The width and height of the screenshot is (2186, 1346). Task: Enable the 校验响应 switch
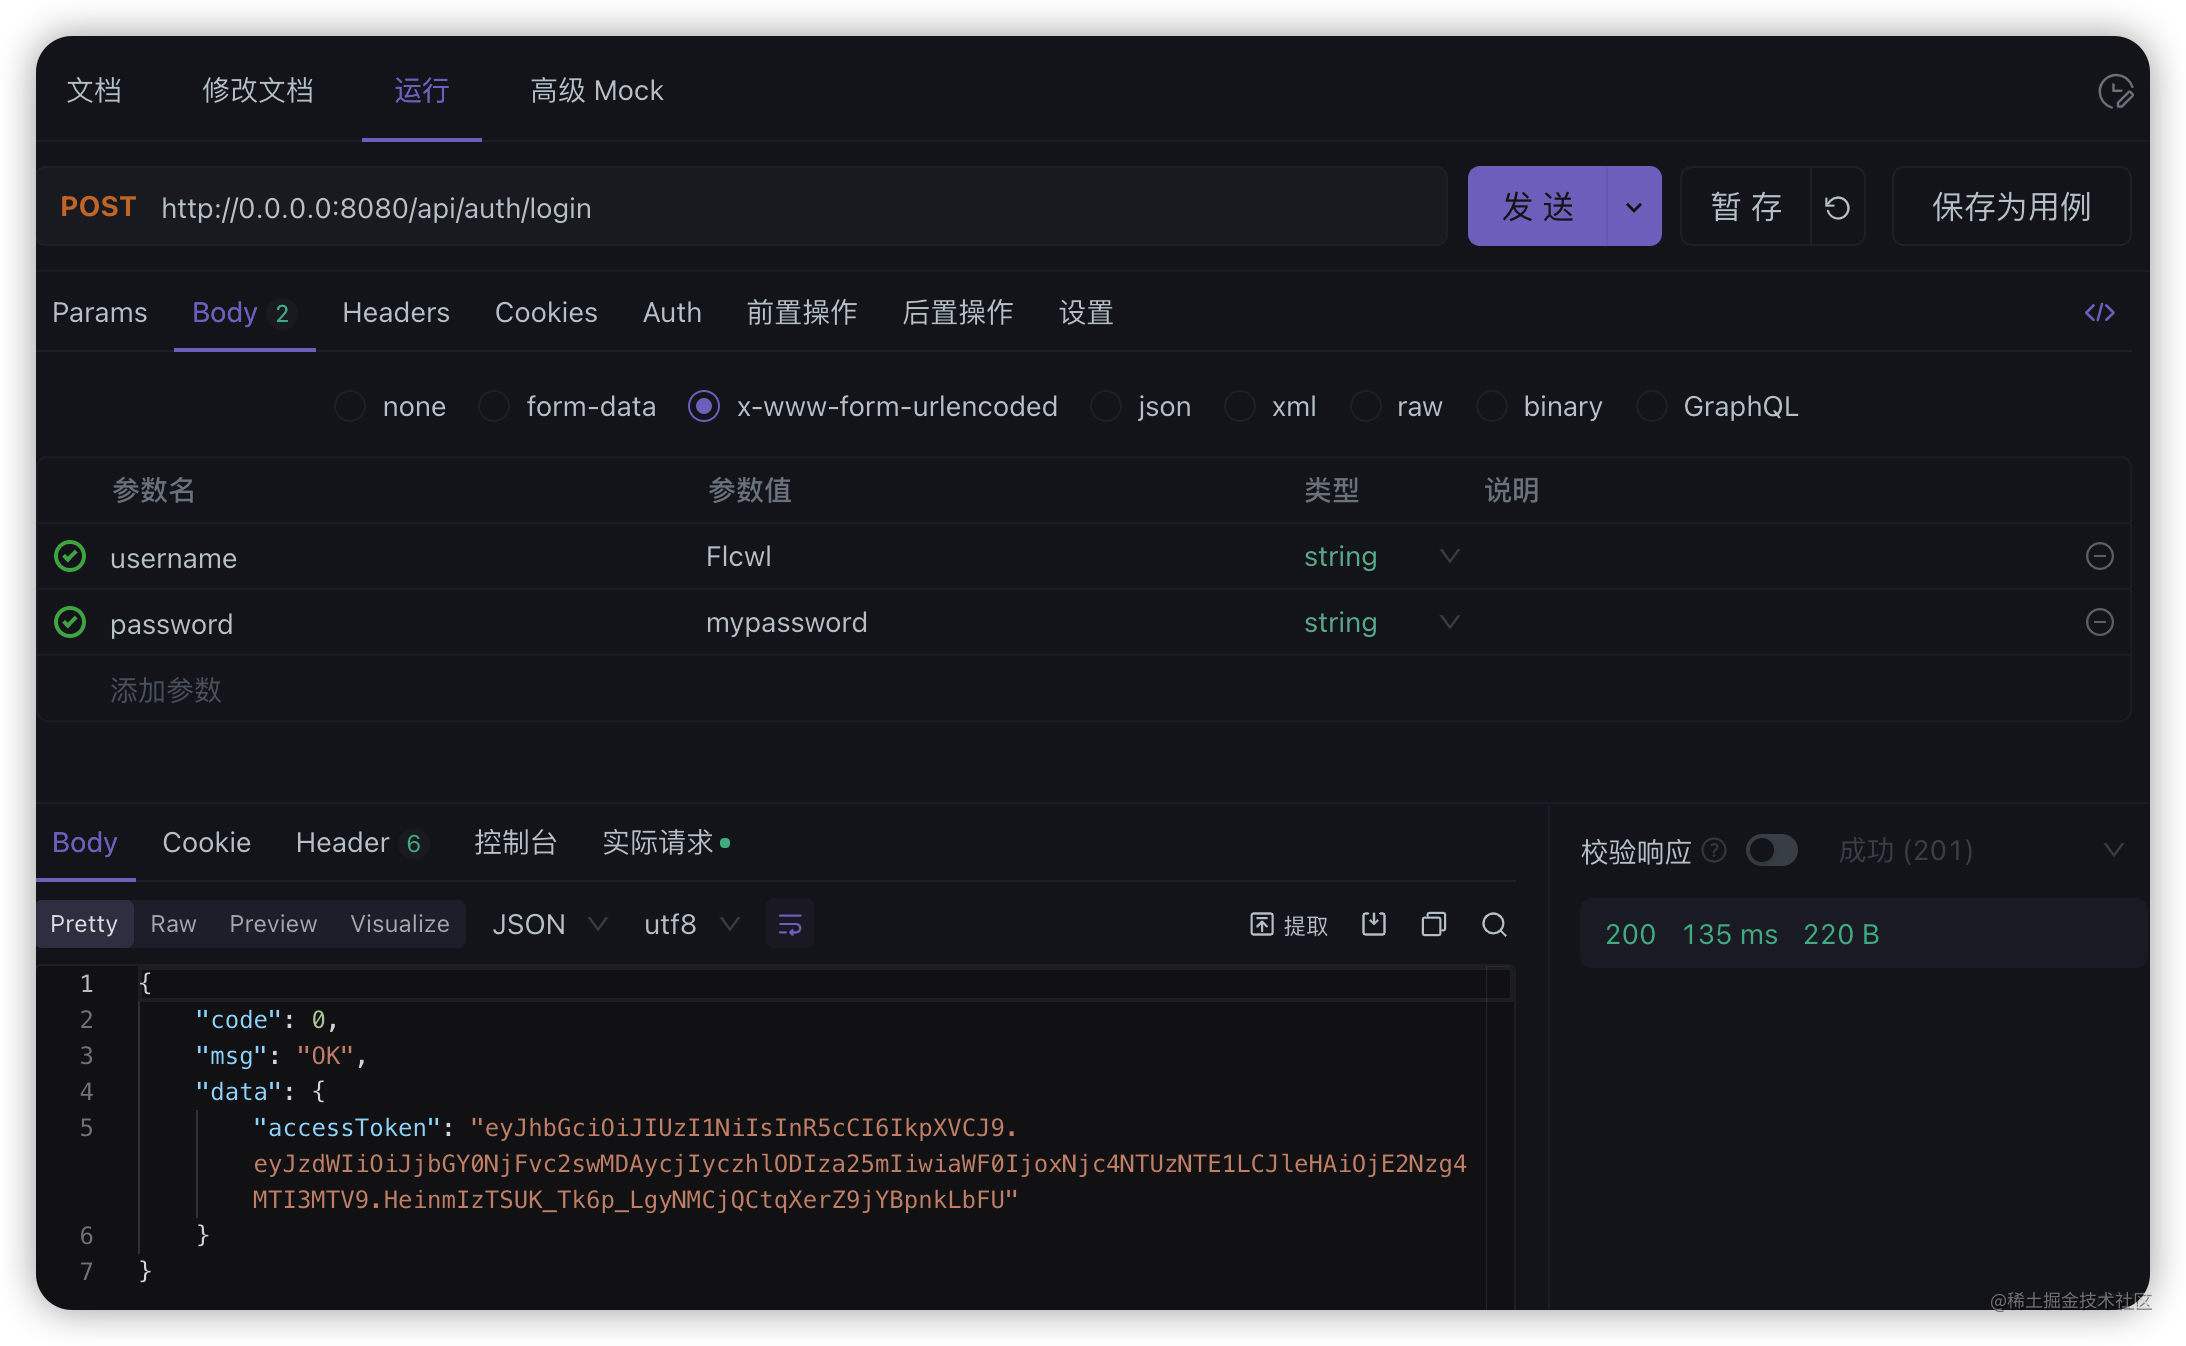(1771, 851)
